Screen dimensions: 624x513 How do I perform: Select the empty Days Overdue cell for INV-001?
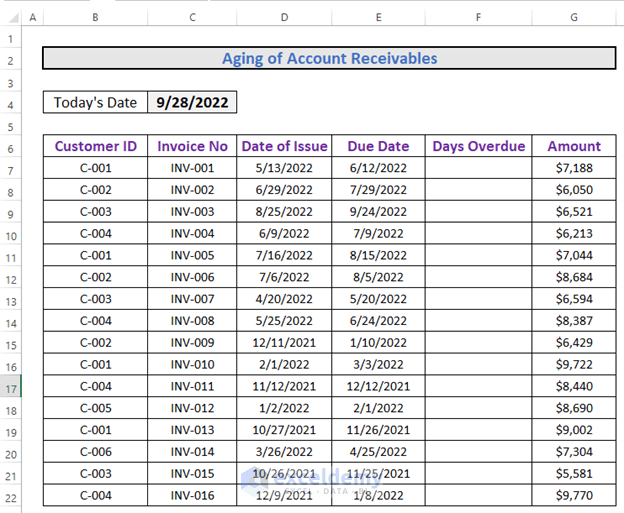[478, 168]
